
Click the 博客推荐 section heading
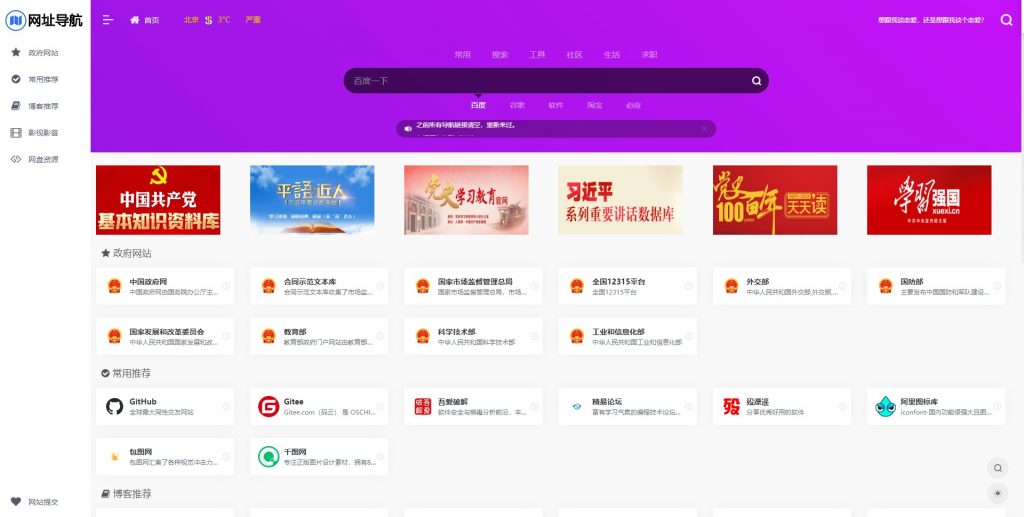[x=126, y=494]
